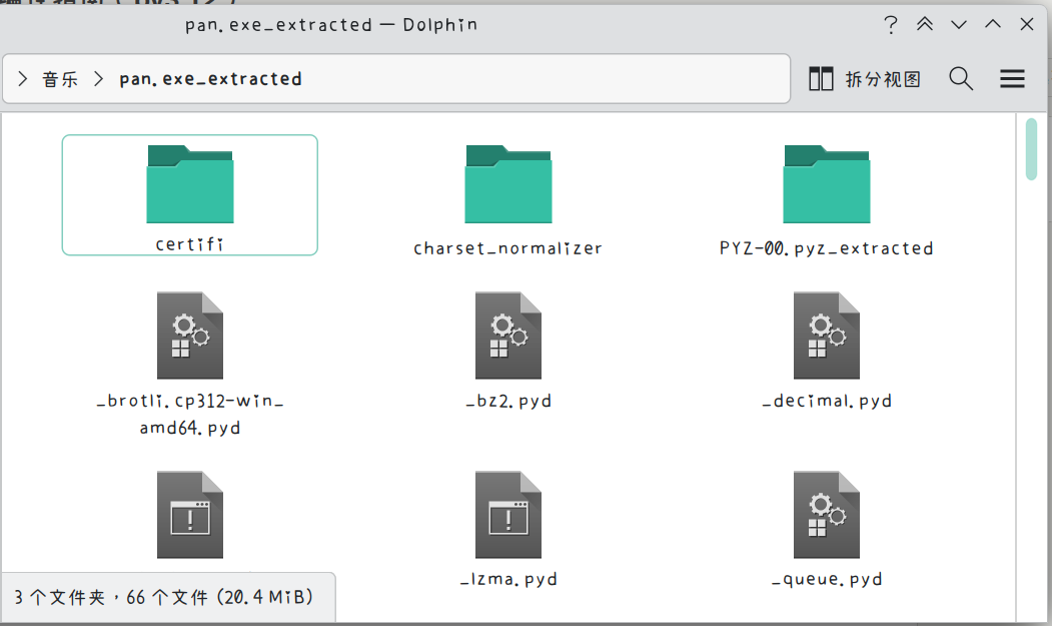Select the _bz2.pyd file icon
This screenshot has width=1052, height=626.
[x=508, y=336]
